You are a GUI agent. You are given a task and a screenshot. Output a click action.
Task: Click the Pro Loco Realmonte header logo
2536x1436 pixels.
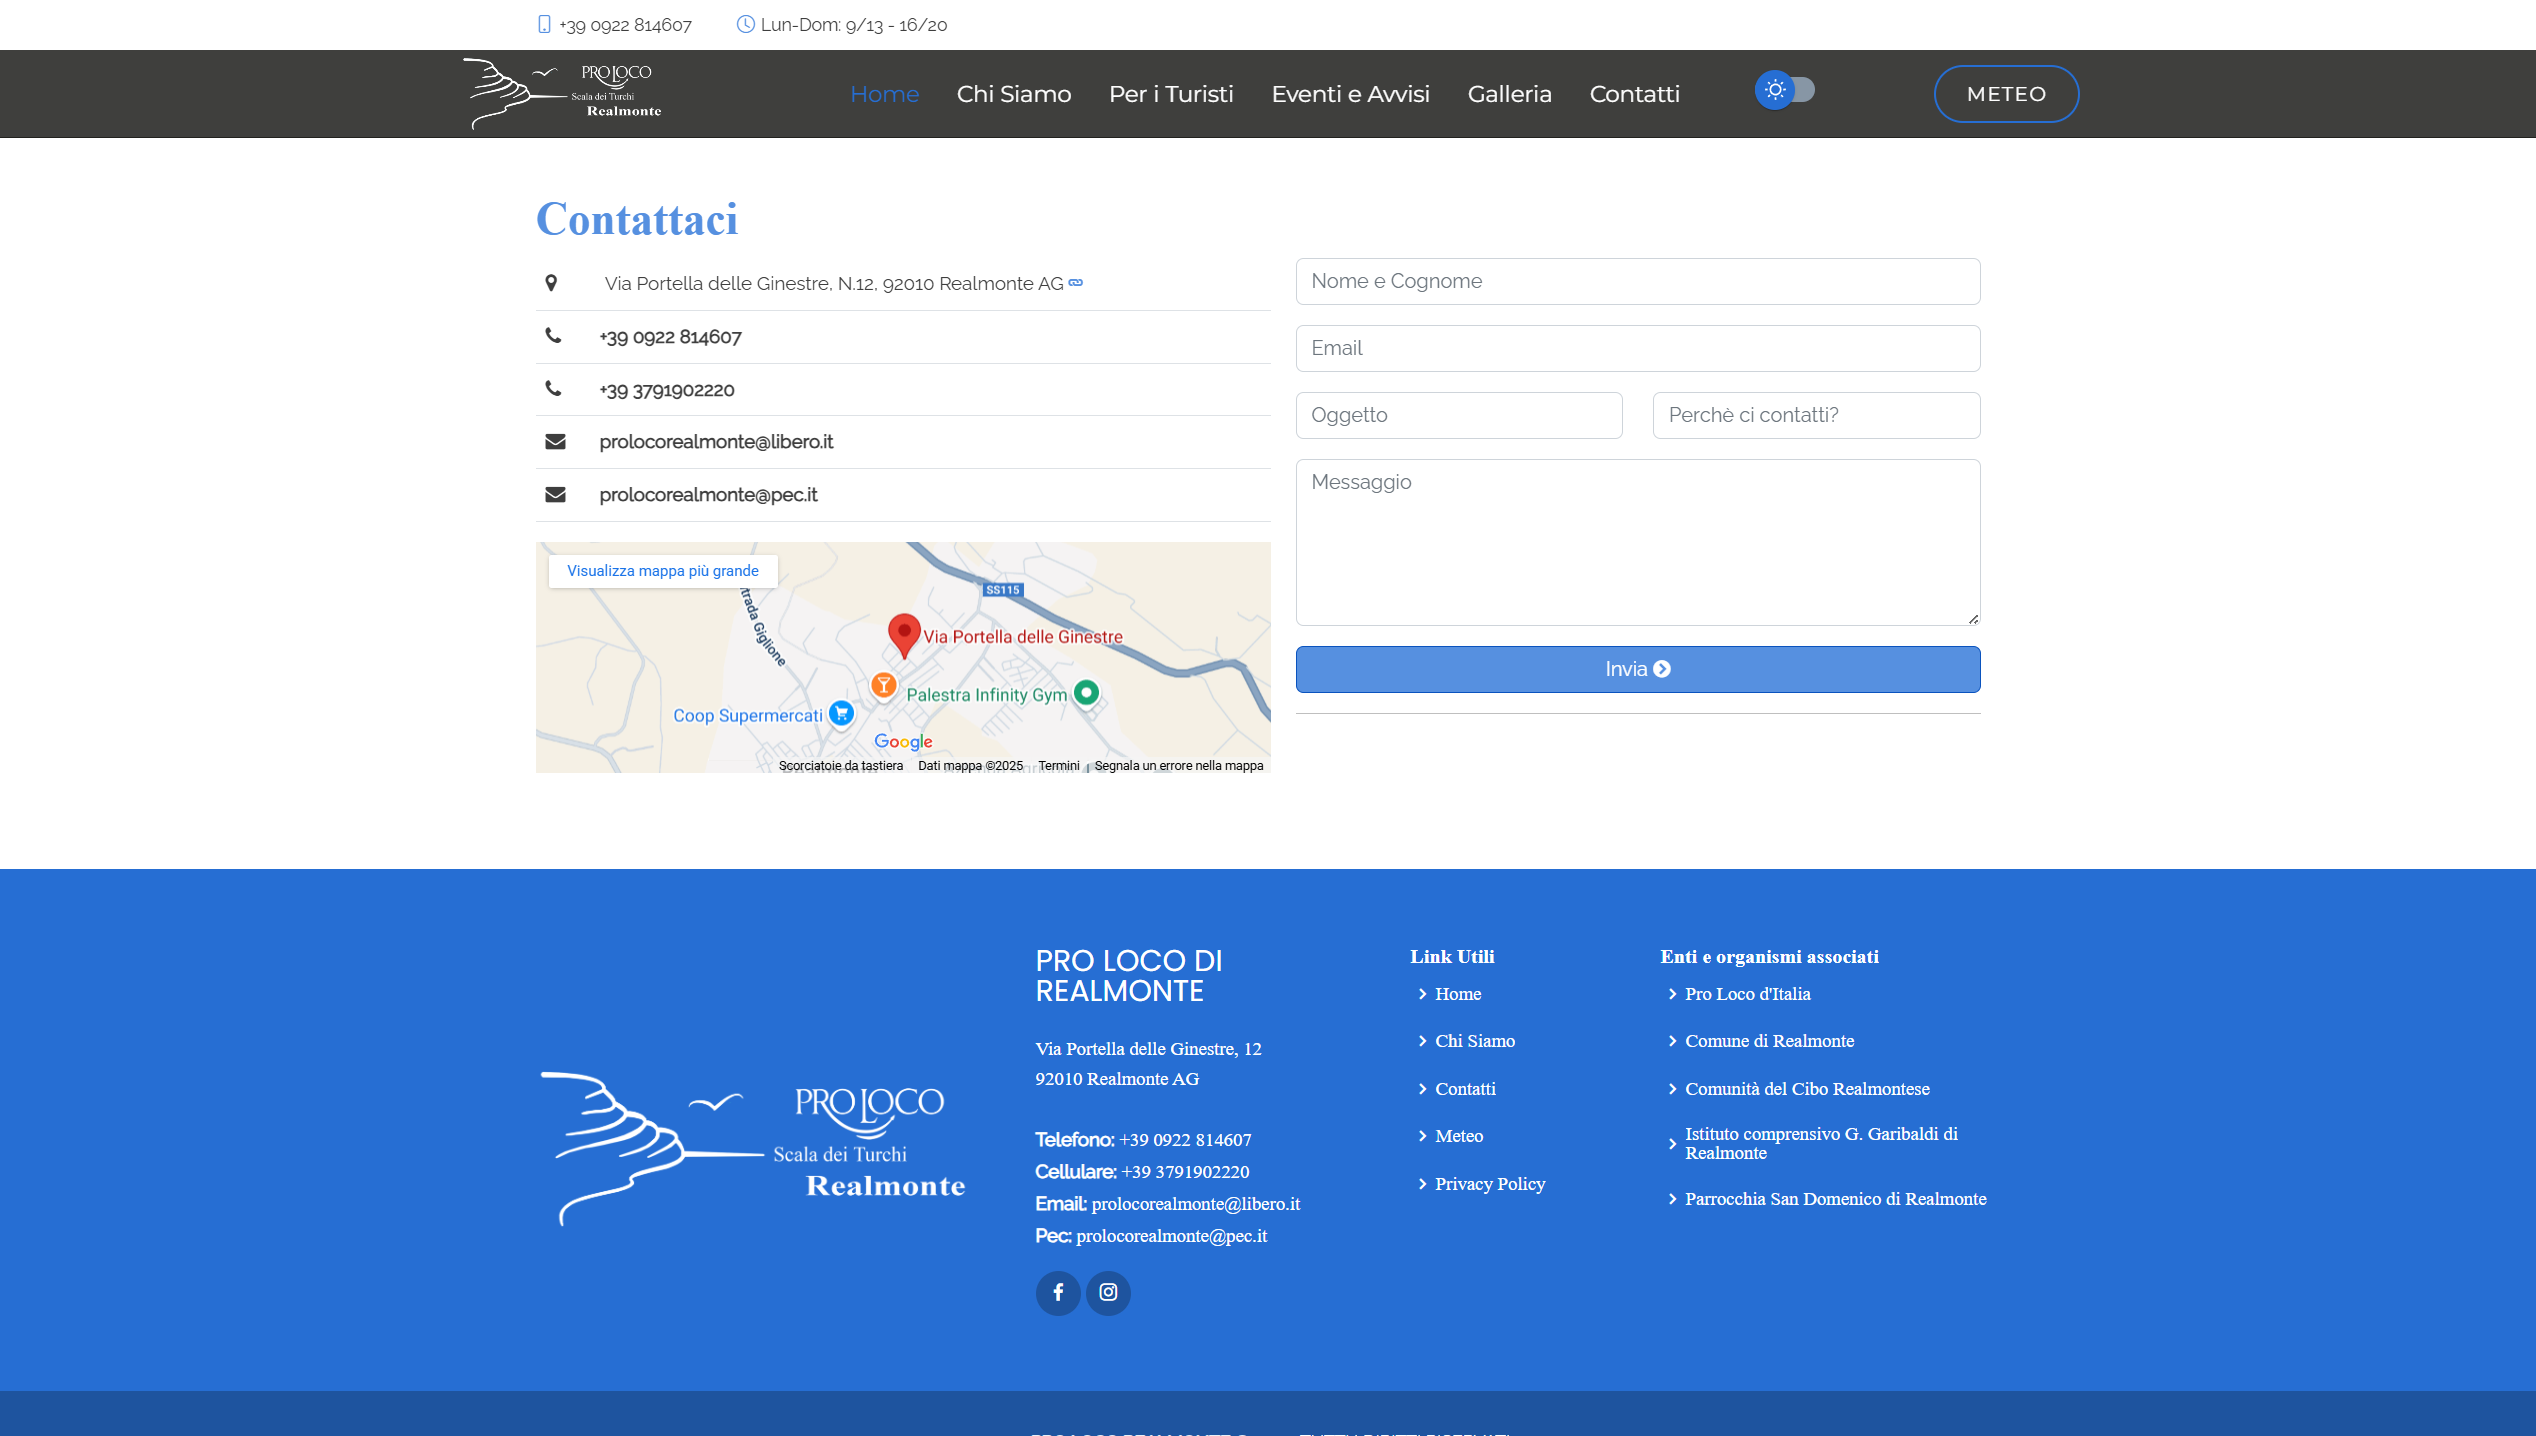point(563,94)
